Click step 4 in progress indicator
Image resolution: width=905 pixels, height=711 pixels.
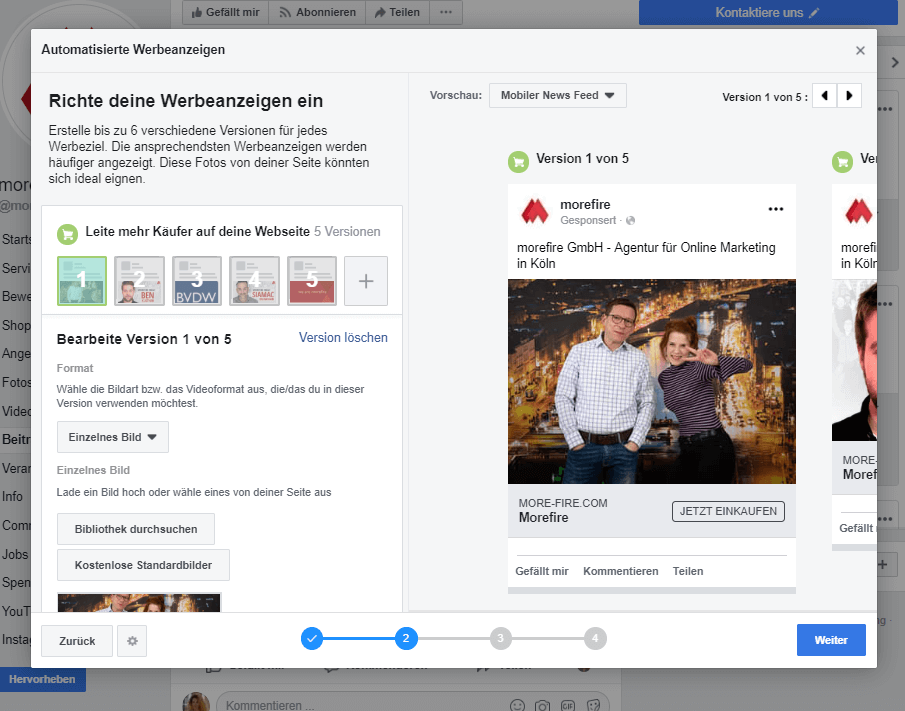pos(595,638)
